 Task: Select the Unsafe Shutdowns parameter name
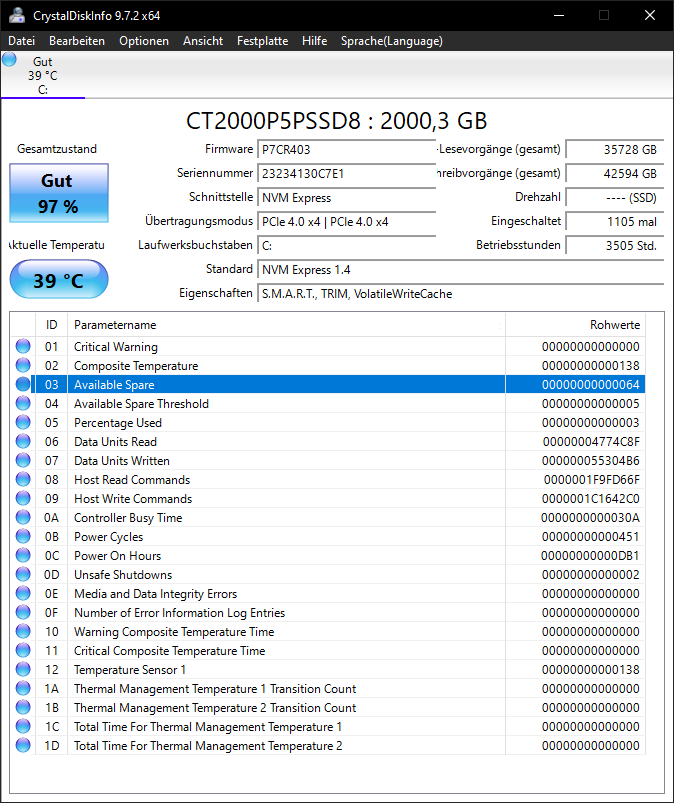pyautogui.click(x=123, y=575)
